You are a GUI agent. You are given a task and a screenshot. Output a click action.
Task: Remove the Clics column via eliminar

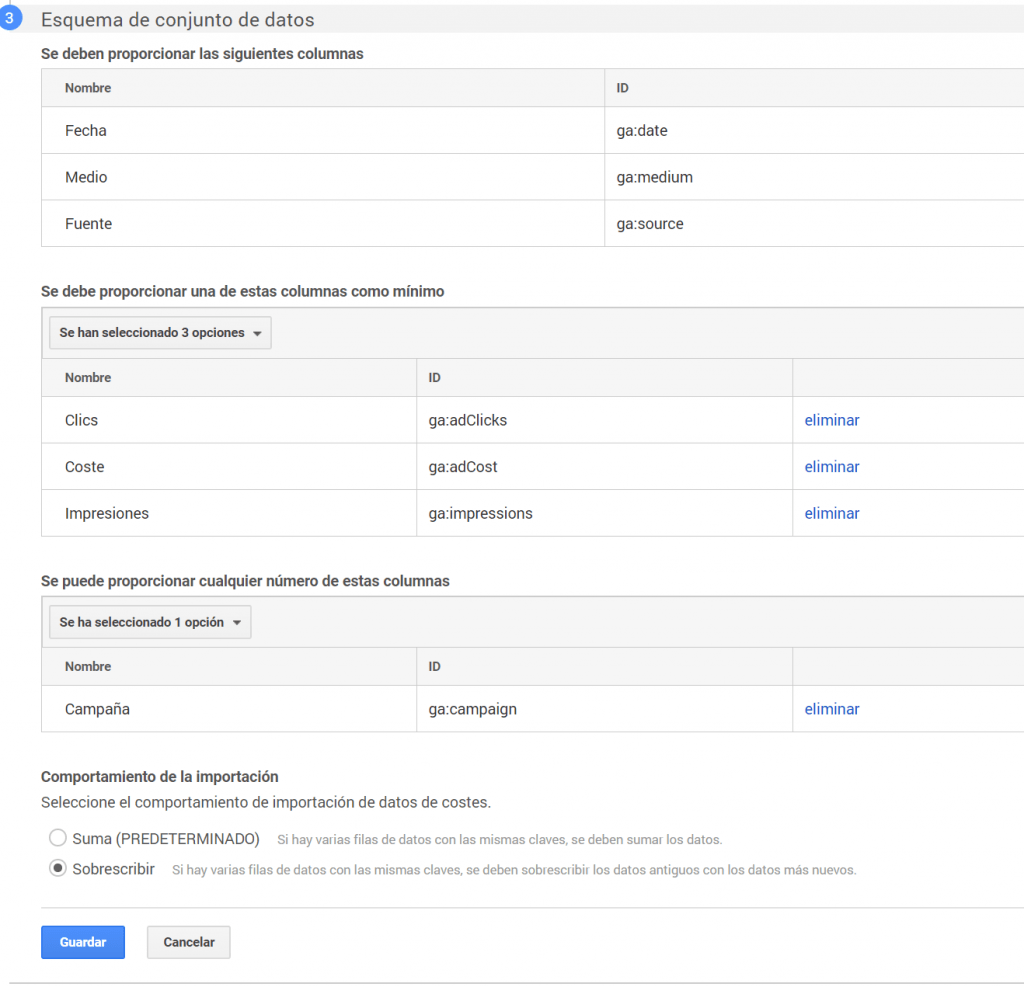click(831, 420)
